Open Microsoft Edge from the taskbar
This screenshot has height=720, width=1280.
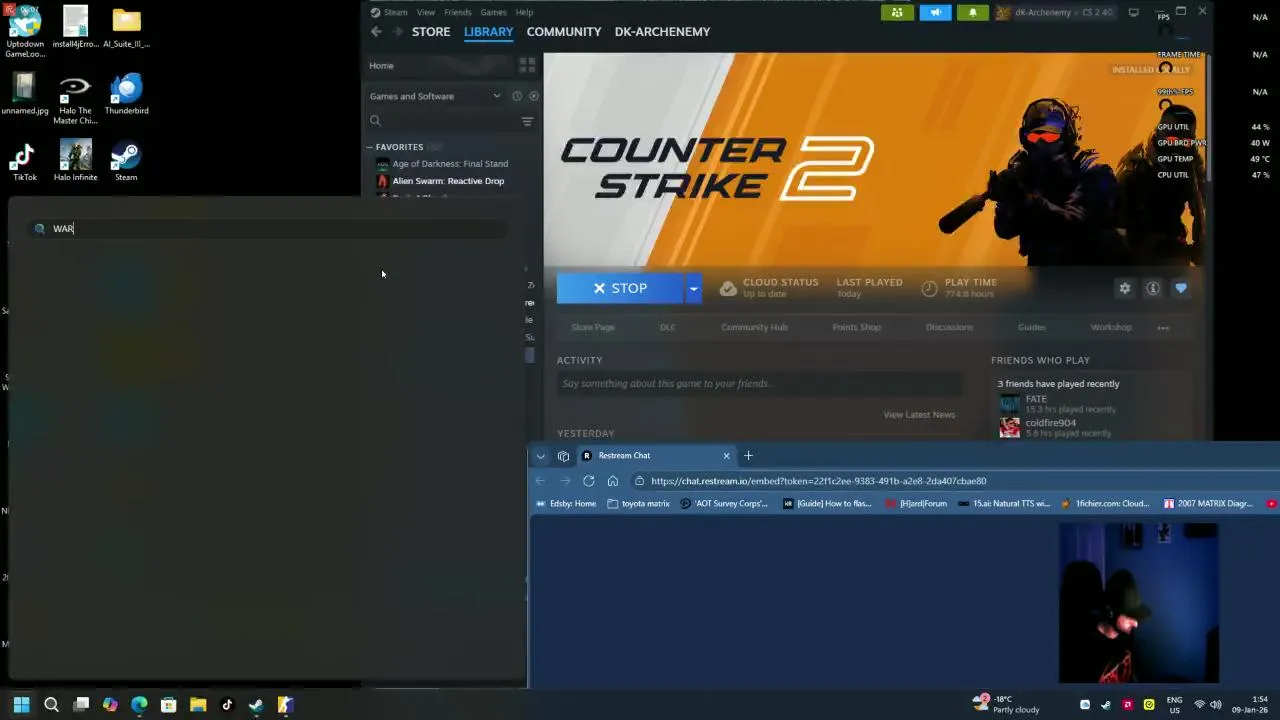click(139, 704)
